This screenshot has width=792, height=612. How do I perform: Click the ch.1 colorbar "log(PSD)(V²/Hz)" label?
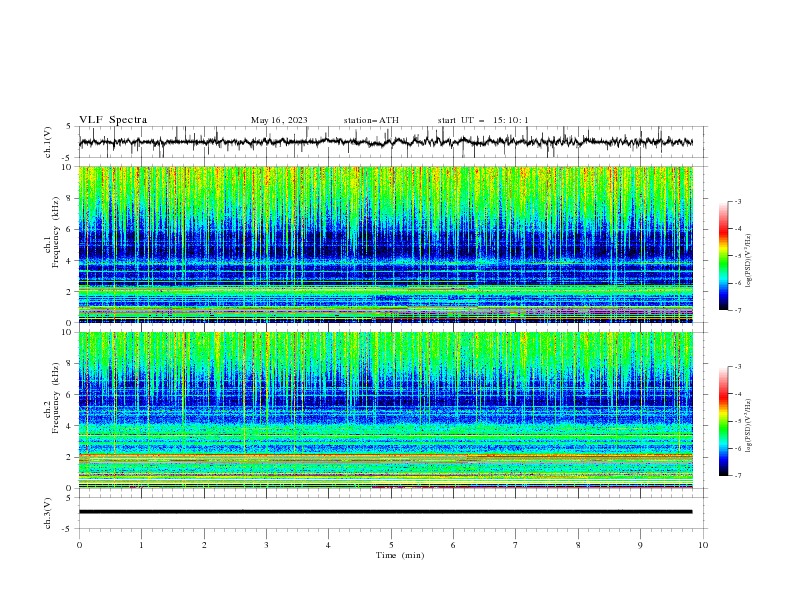pyautogui.click(x=748, y=260)
